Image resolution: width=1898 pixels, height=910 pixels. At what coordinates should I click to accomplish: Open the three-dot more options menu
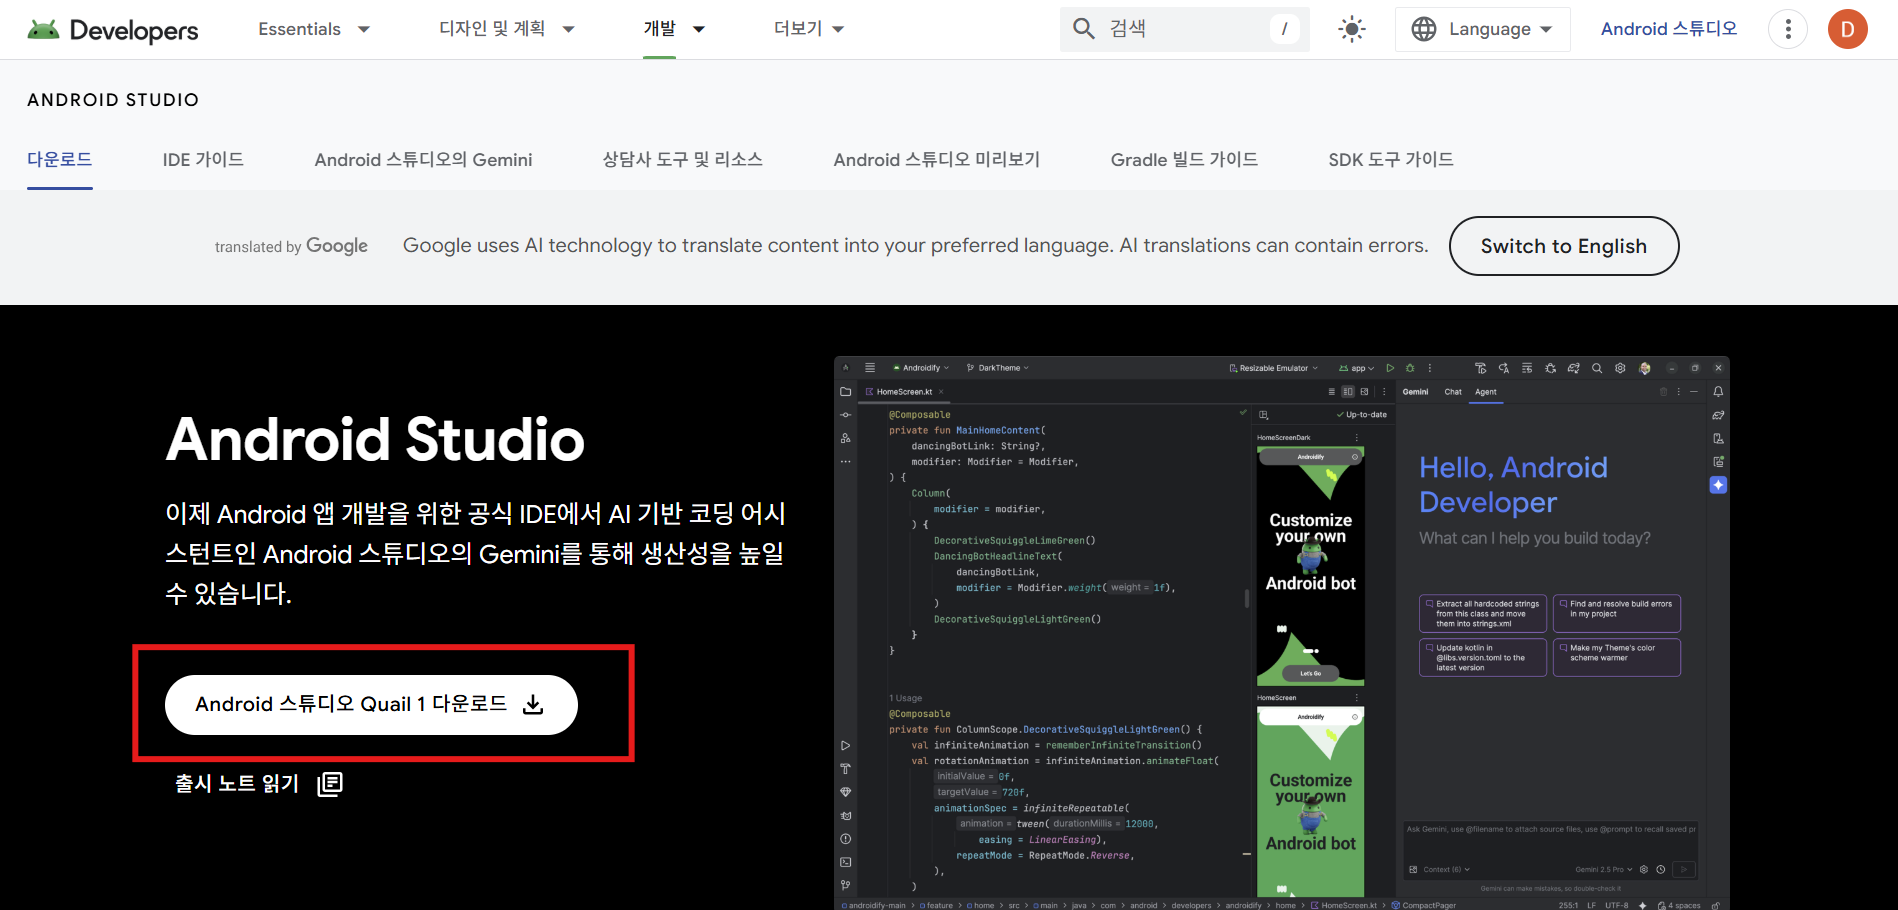1788,29
